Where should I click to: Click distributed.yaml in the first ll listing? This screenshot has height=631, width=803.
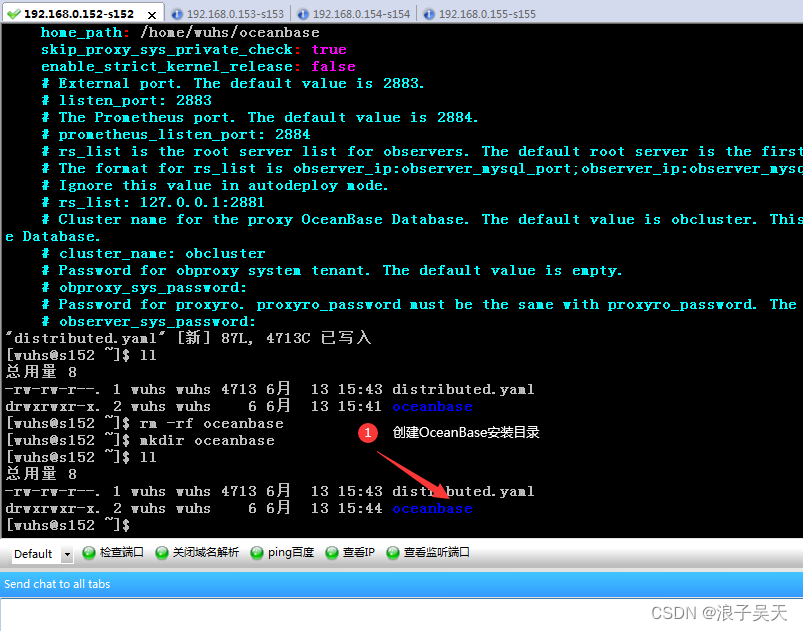click(463, 390)
